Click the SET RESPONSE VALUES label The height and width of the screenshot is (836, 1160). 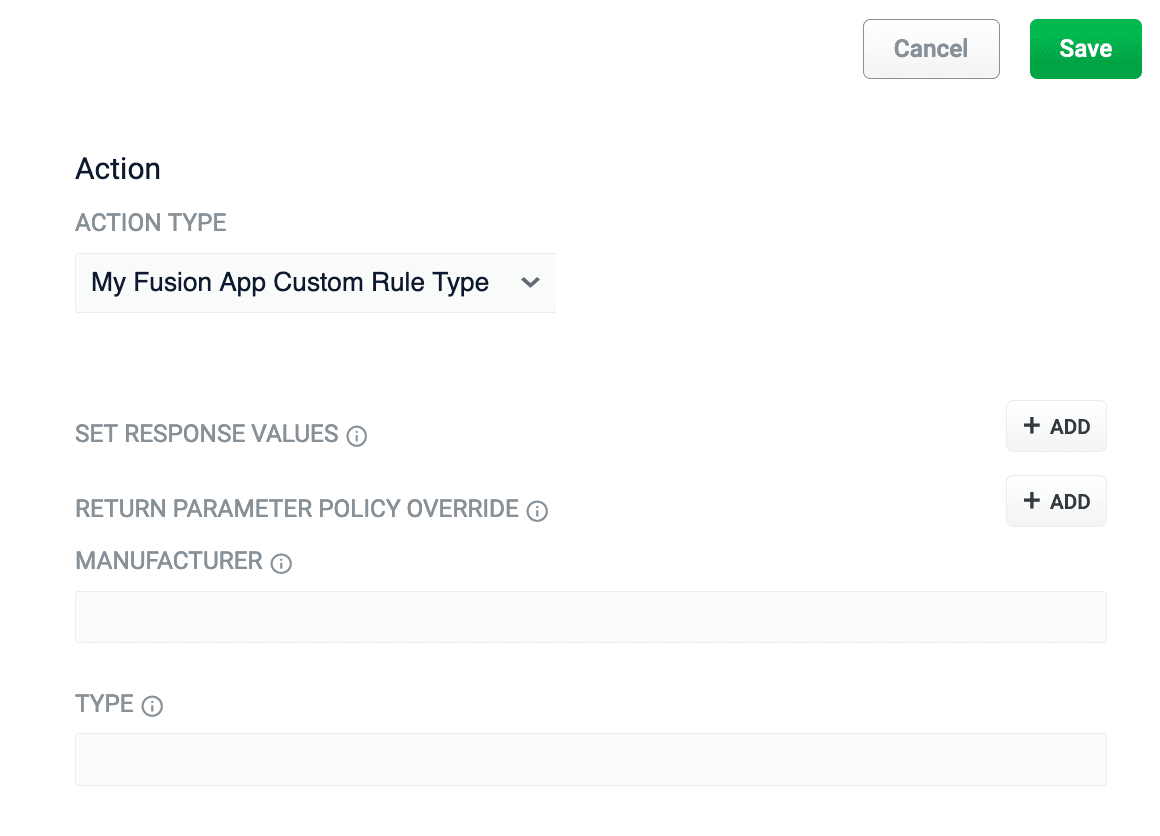point(206,434)
